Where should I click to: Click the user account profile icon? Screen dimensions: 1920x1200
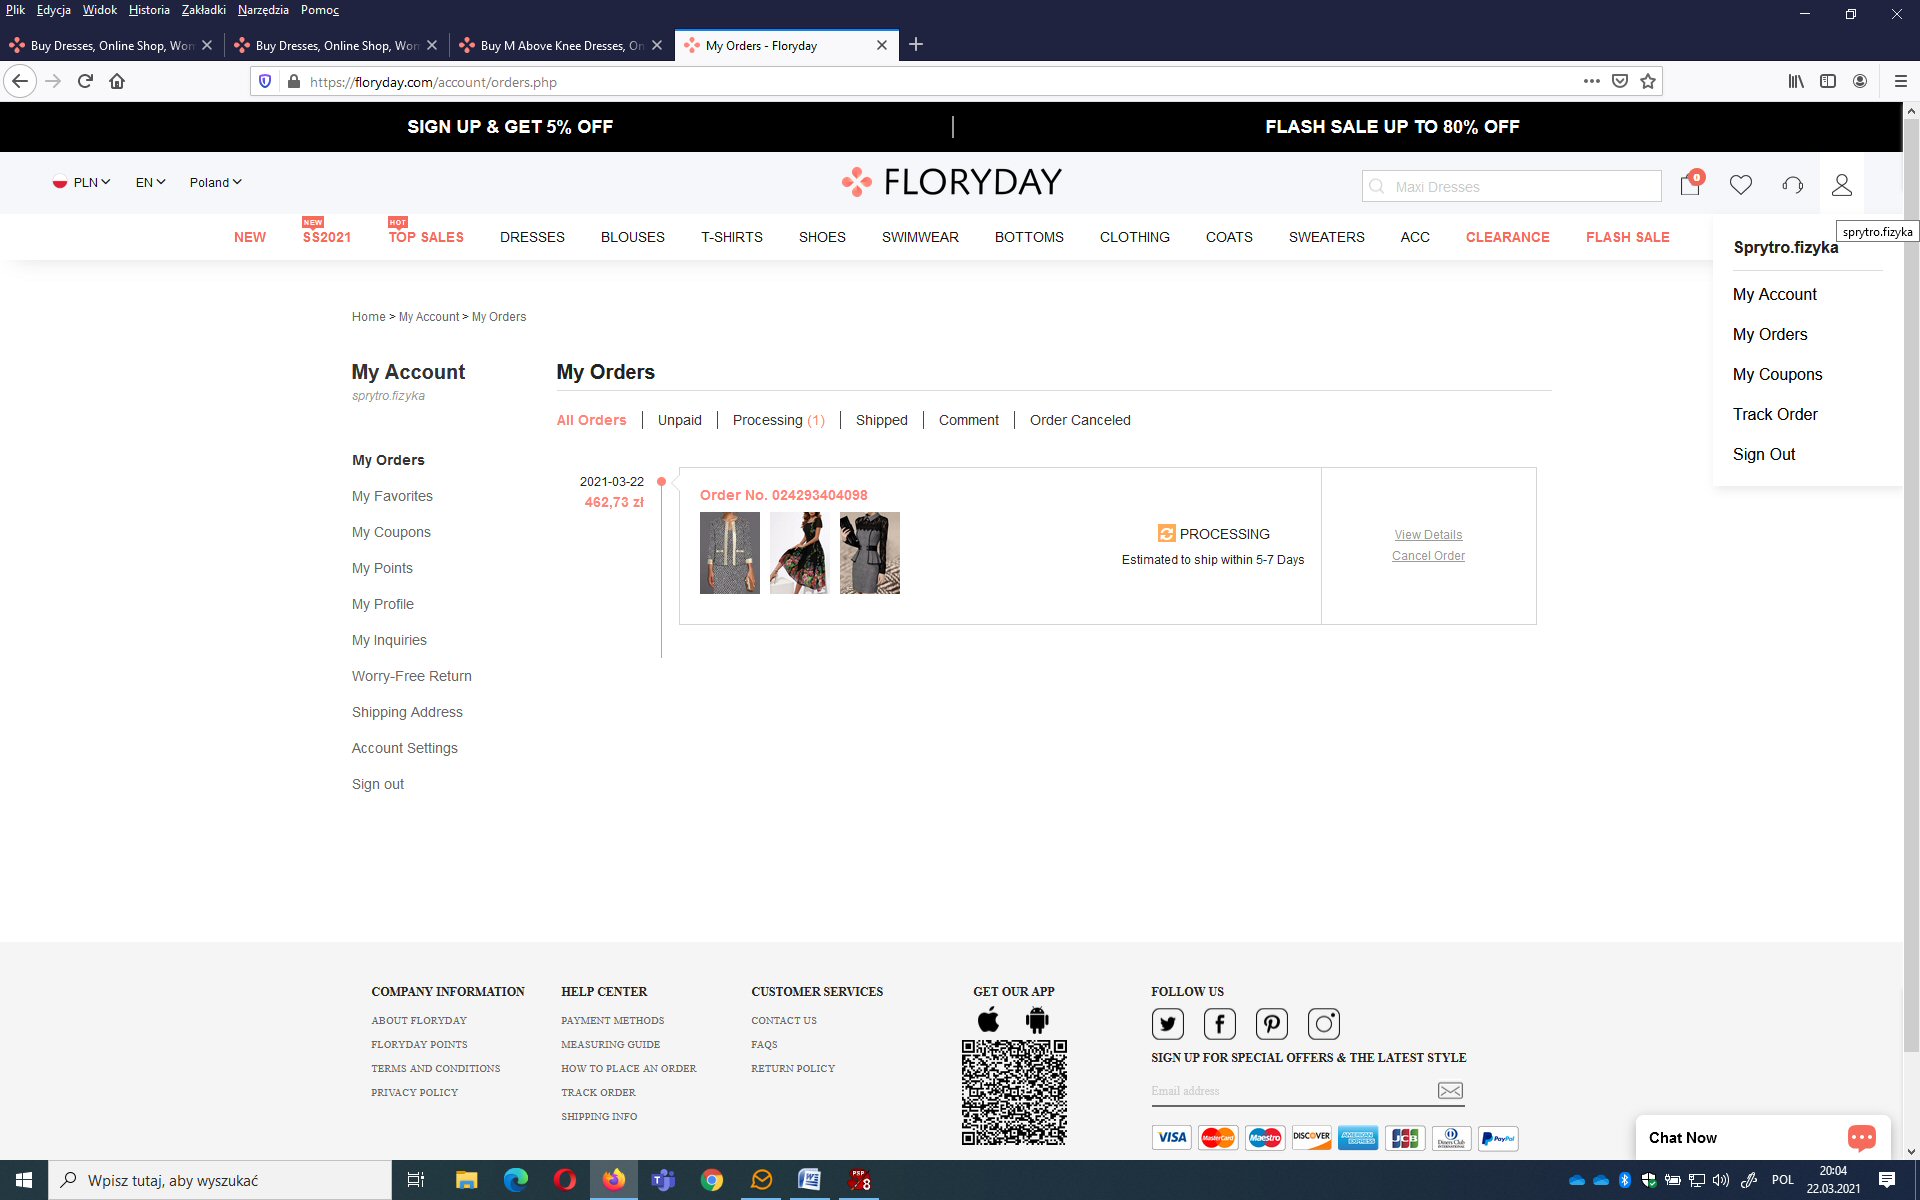[1842, 185]
